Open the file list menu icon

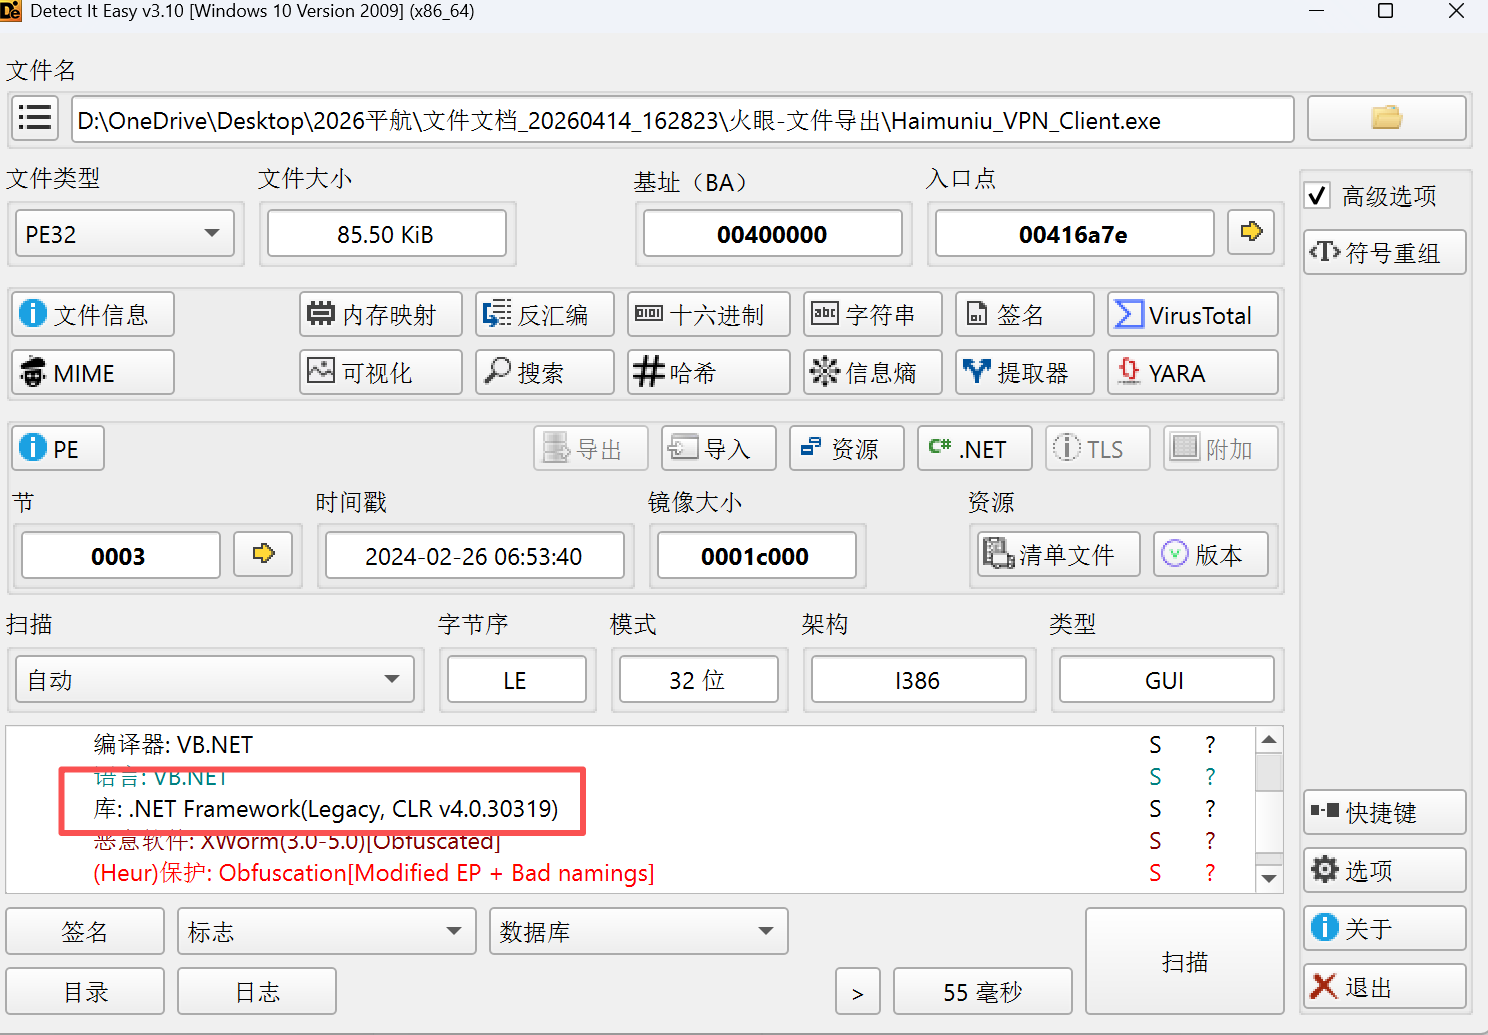(35, 119)
